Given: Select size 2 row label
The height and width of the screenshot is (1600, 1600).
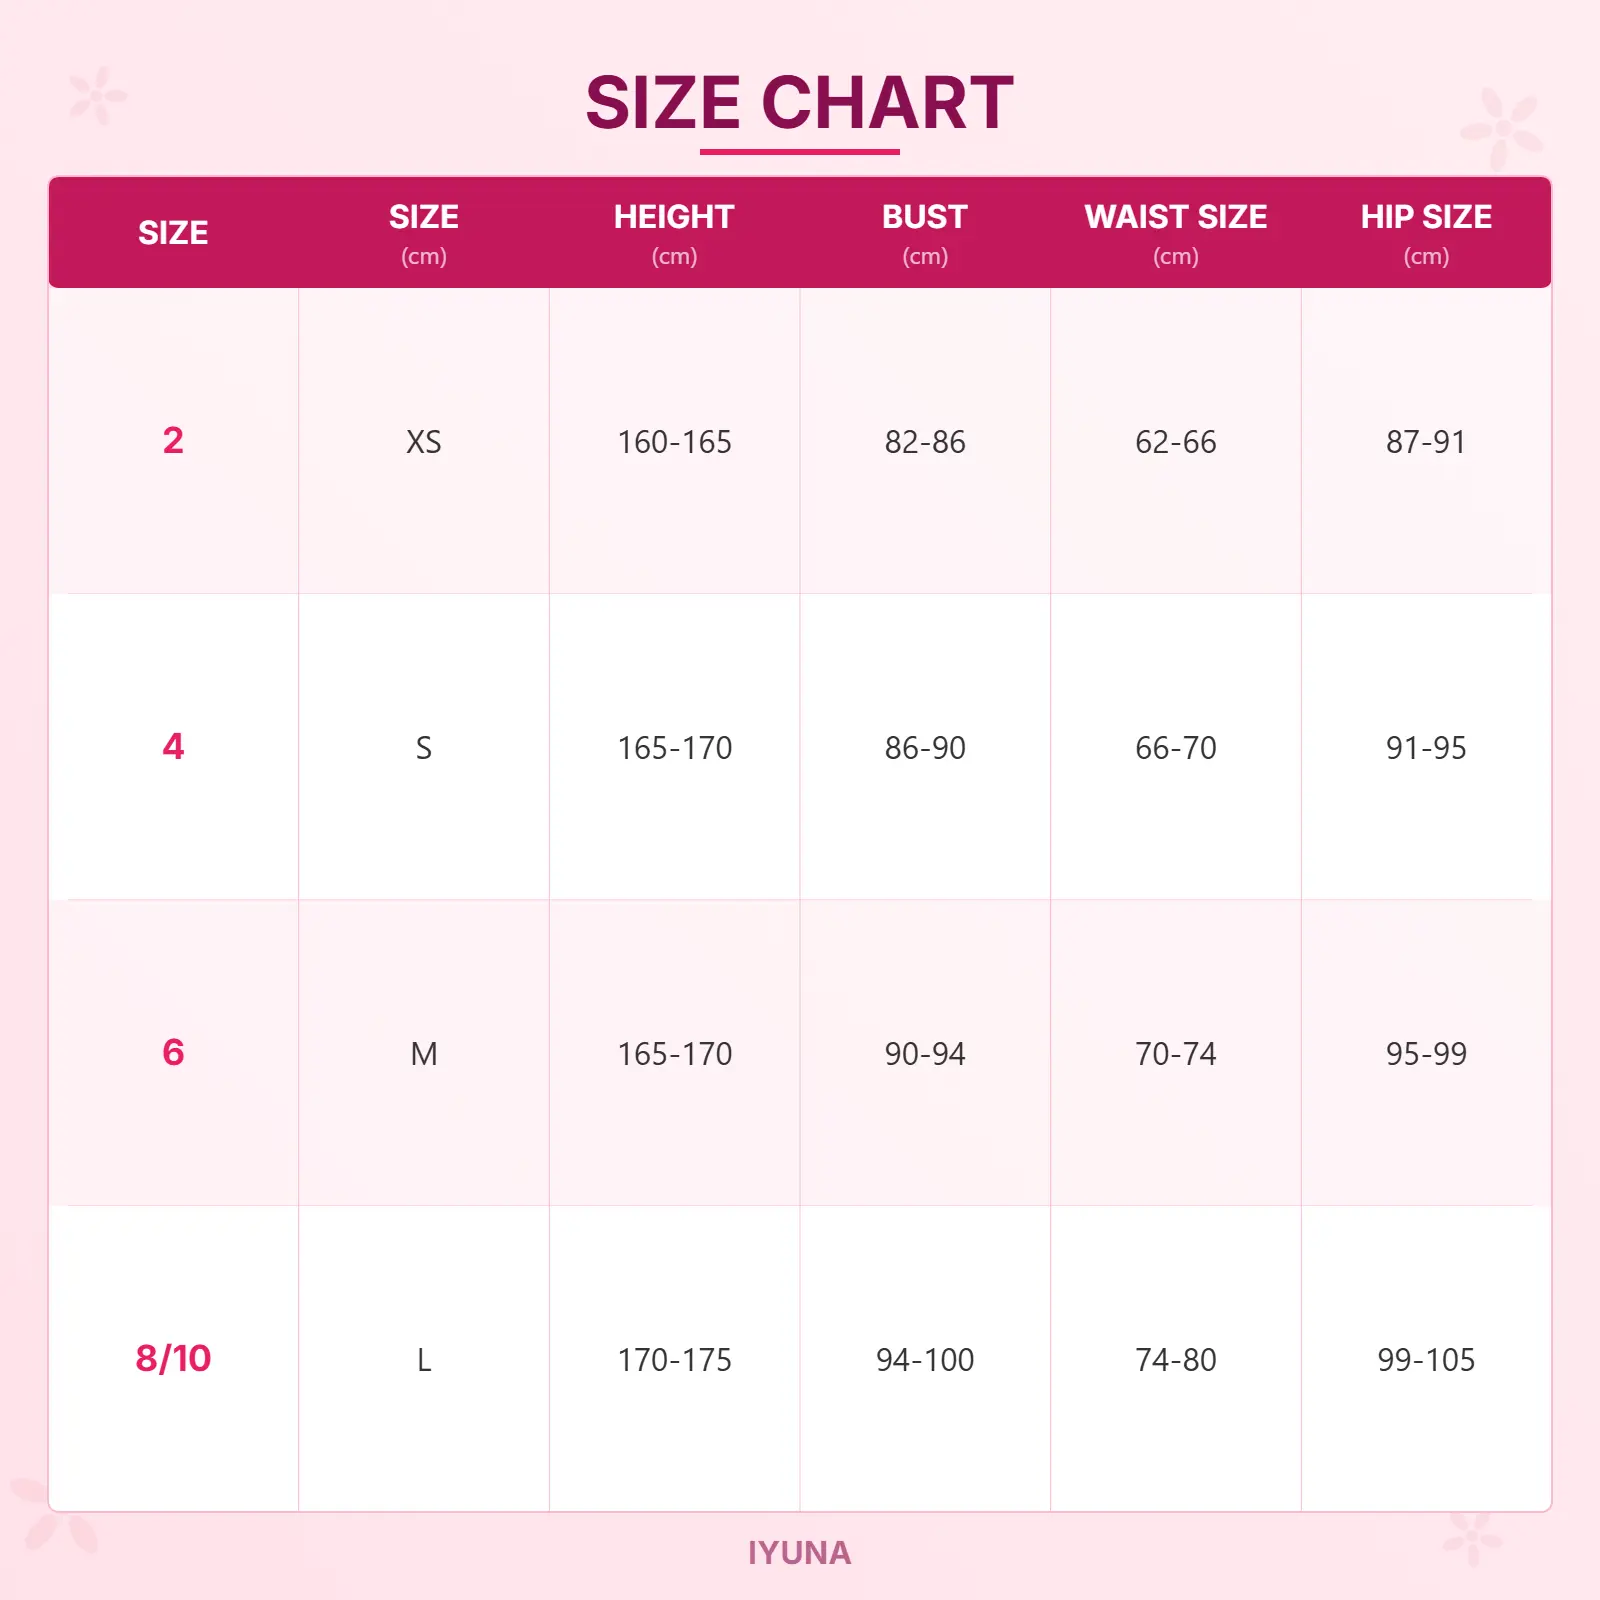Looking at the screenshot, I should (173, 441).
